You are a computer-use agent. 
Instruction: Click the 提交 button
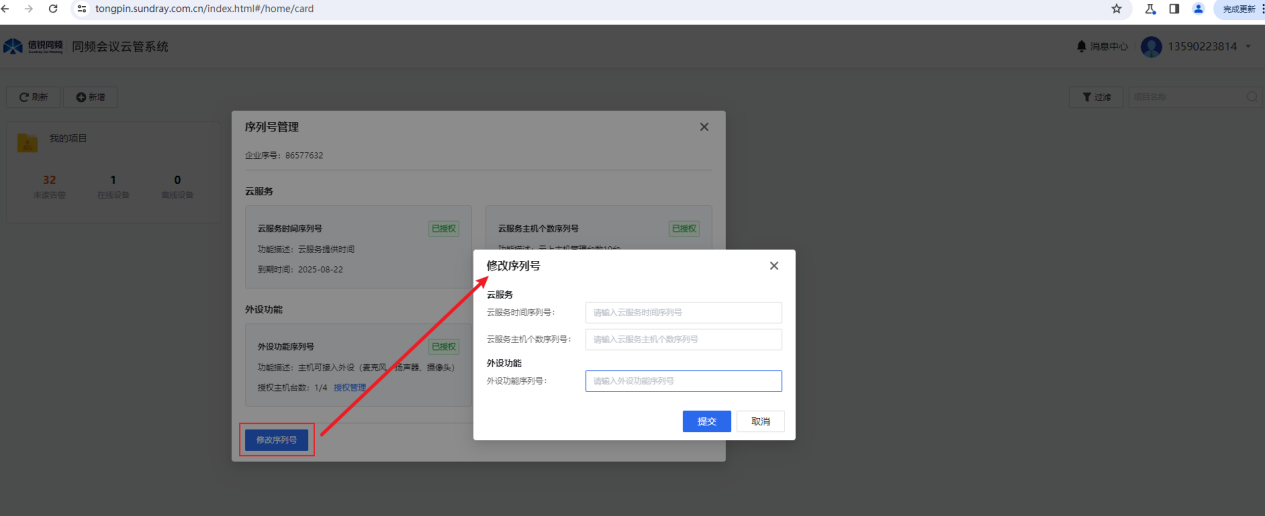[707, 421]
